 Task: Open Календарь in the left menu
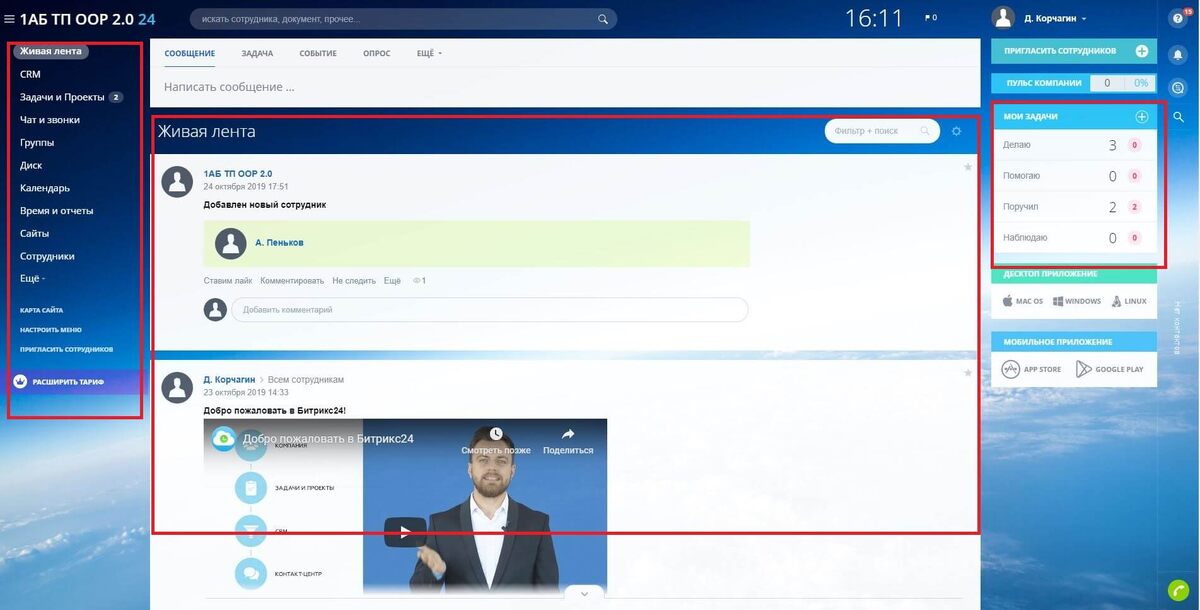45,188
